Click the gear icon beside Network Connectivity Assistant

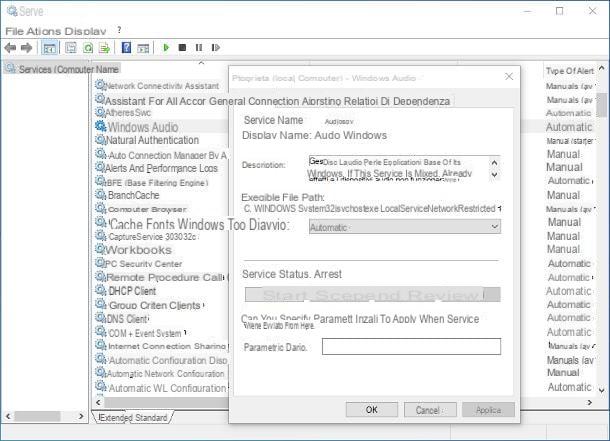point(100,85)
